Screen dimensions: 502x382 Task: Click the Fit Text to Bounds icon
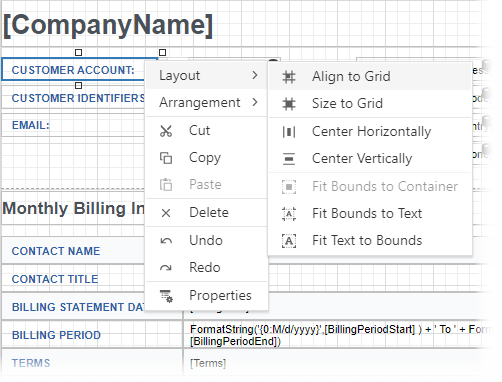(289, 241)
